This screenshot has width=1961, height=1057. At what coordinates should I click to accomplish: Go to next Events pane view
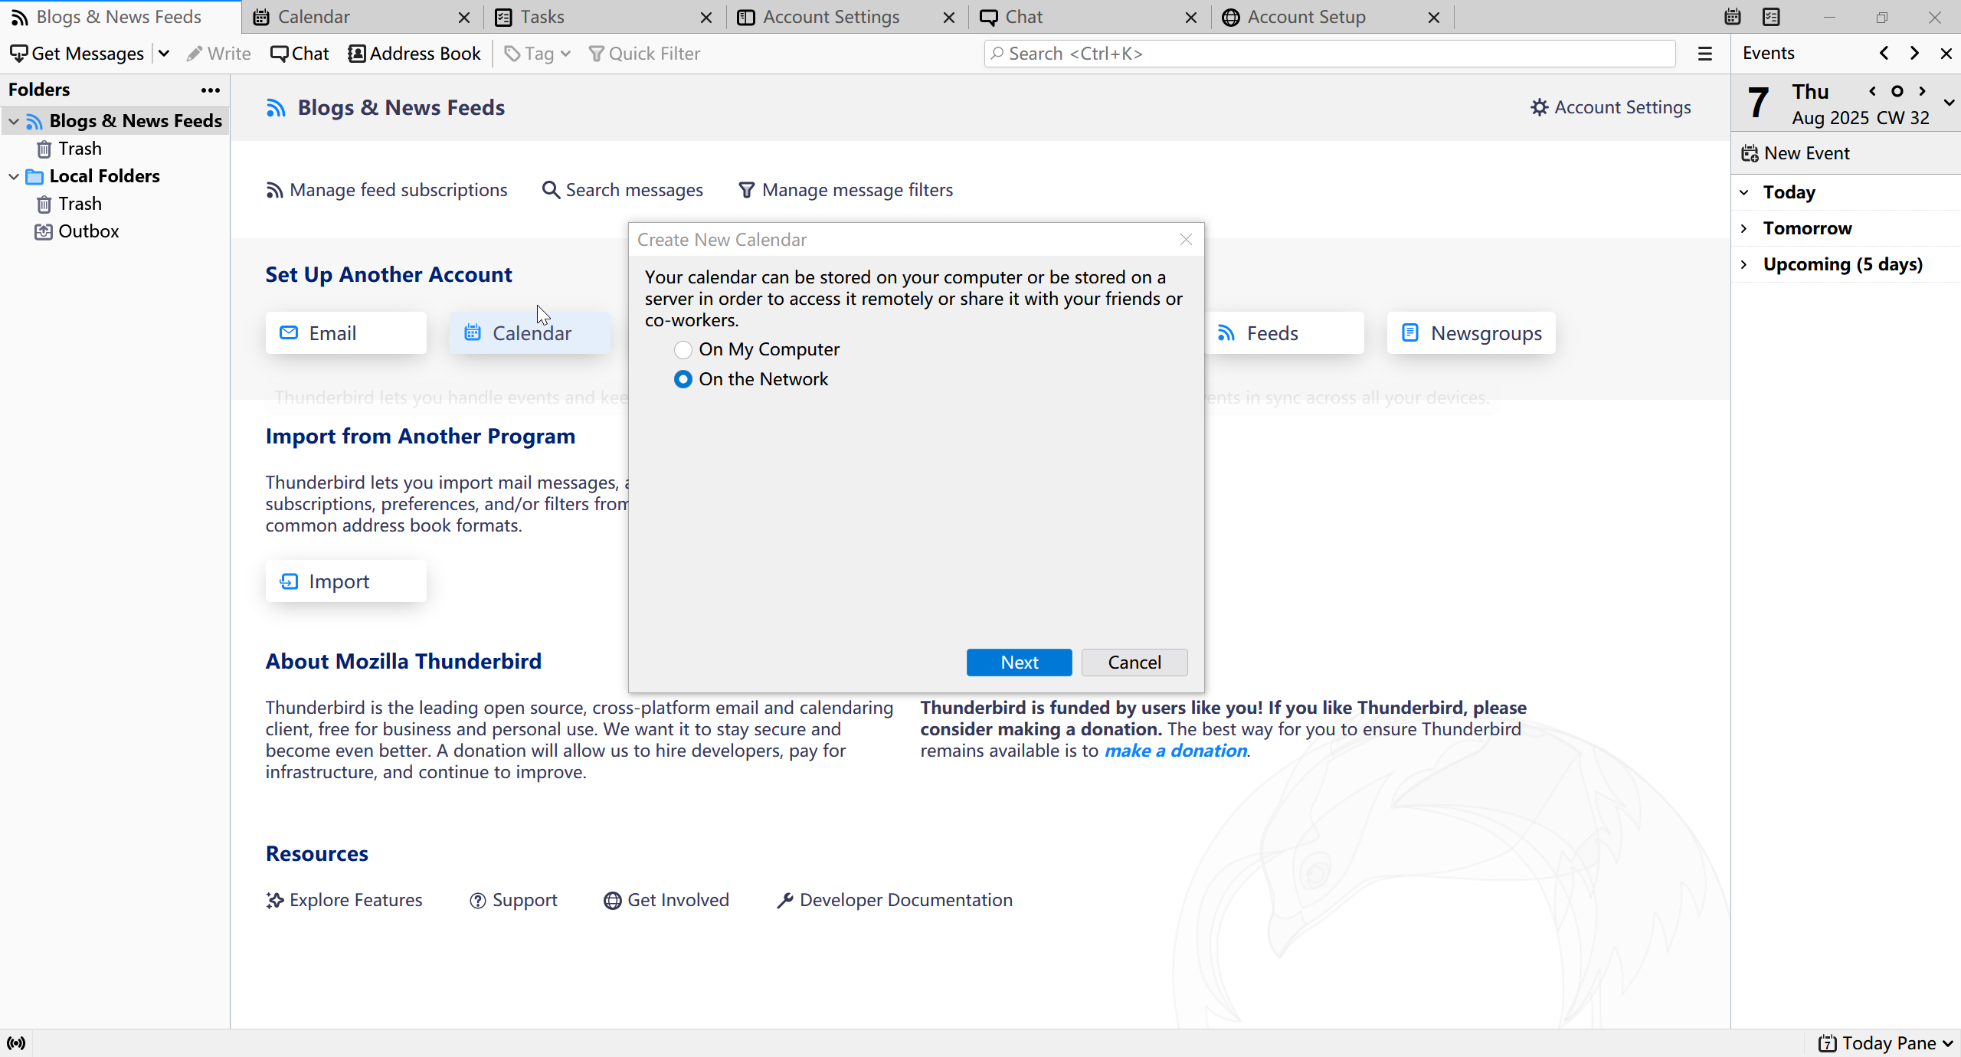(1914, 53)
